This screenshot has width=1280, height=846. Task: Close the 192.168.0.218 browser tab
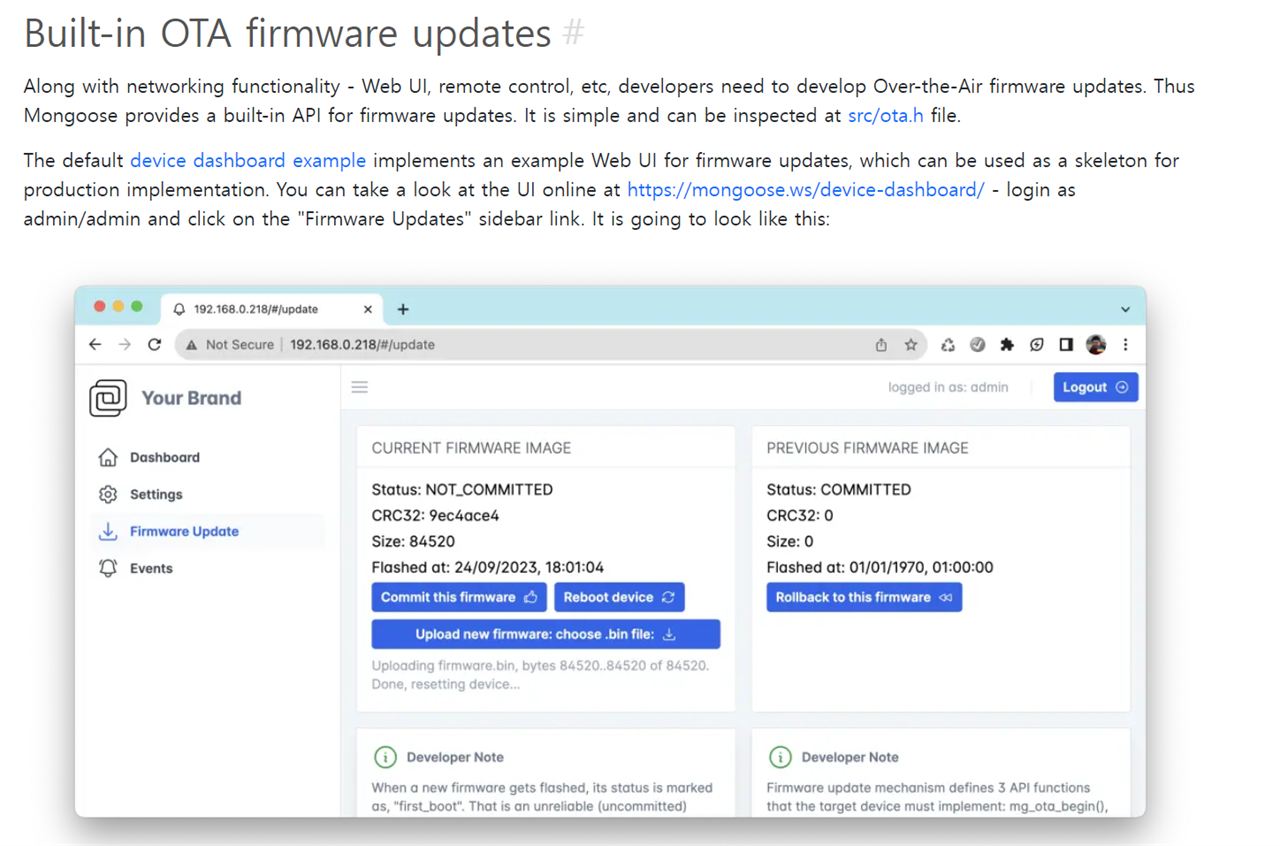(x=368, y=309)
